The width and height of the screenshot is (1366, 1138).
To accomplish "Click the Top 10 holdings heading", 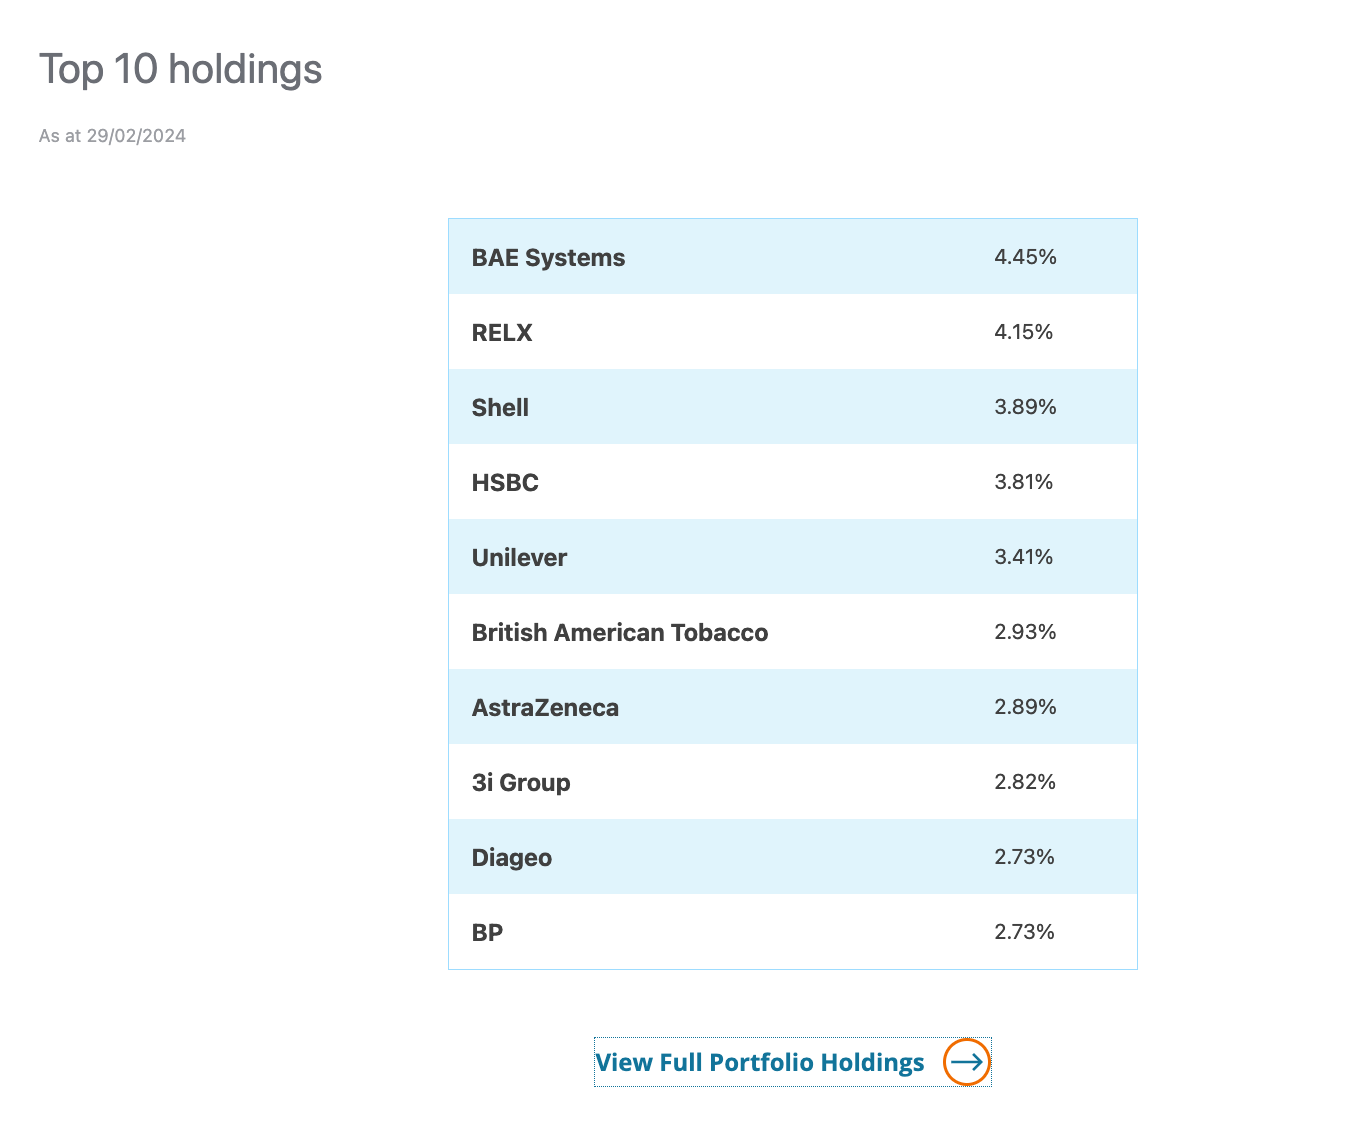I will tap(181, 69).
